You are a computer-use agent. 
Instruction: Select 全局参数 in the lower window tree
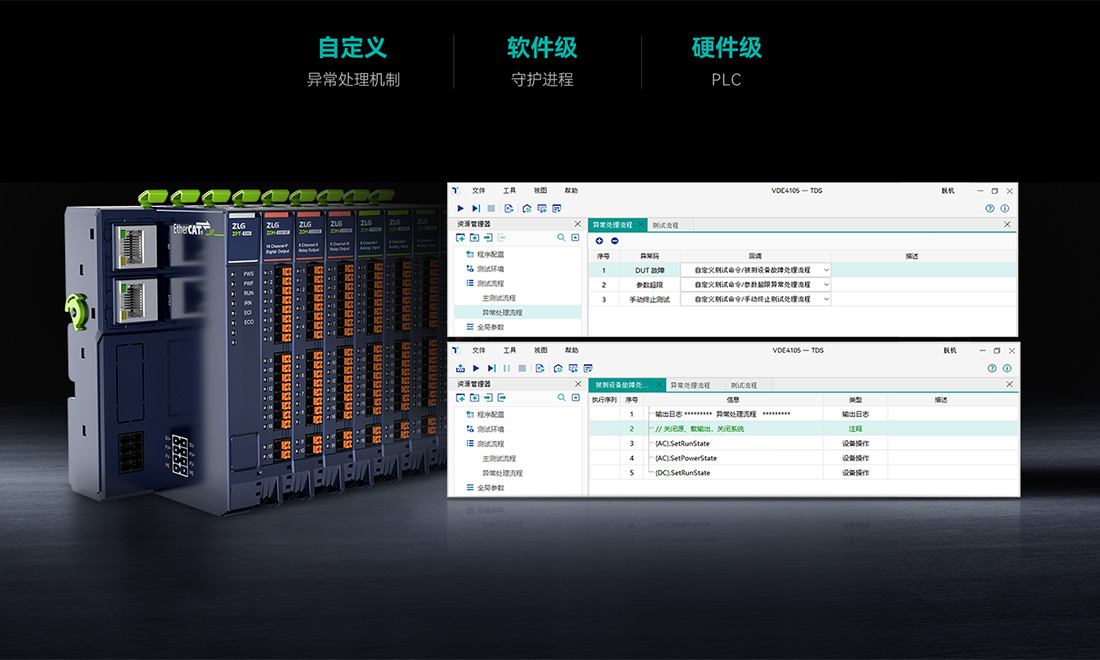[491, 488]
